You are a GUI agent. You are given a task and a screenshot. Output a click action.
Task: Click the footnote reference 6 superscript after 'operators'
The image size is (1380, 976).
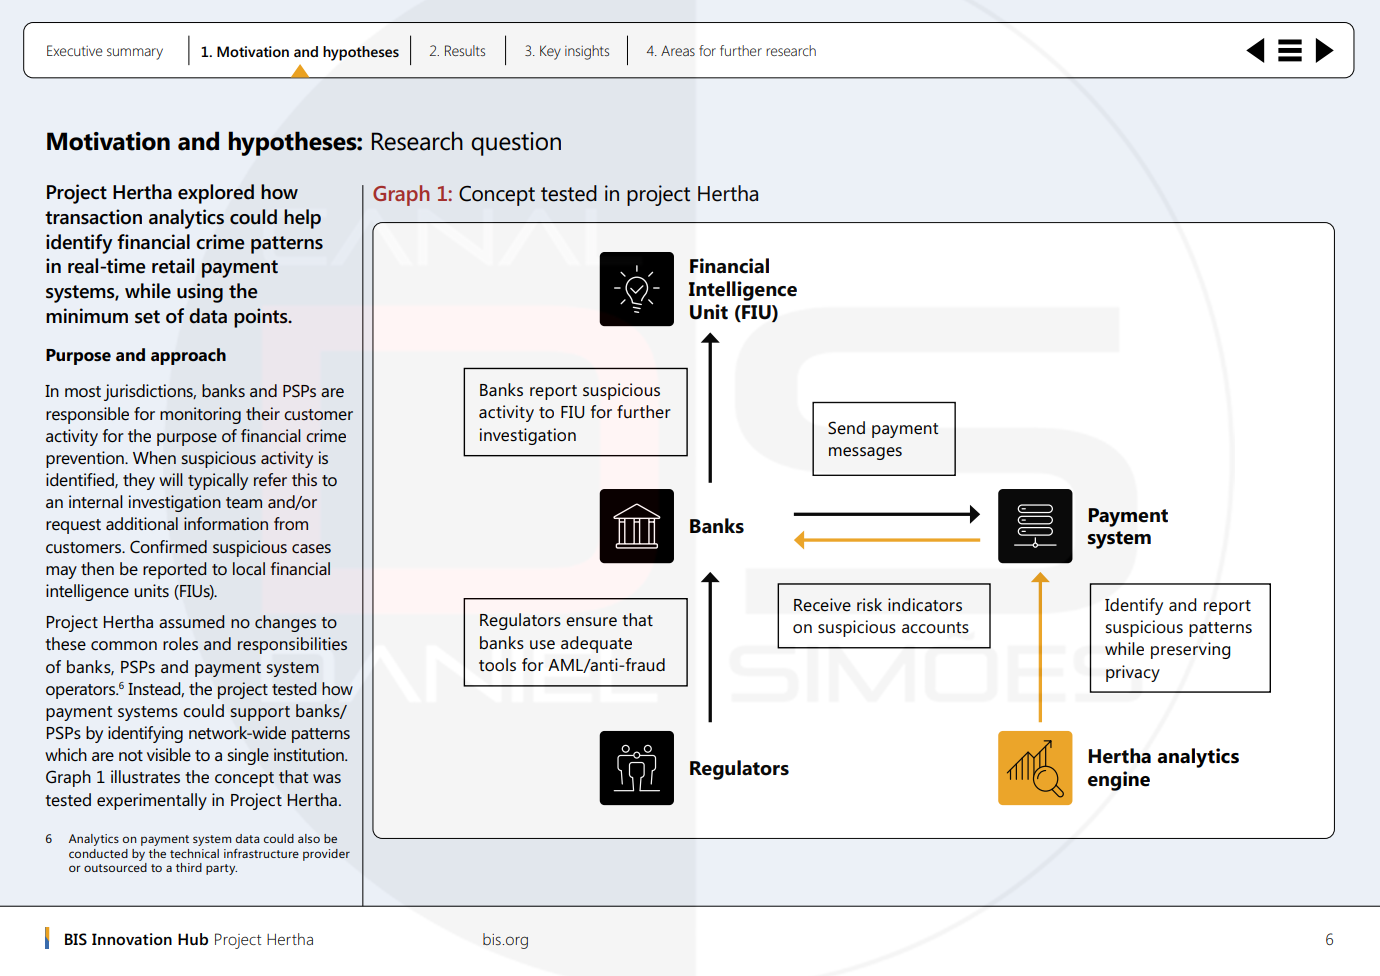coord(122,686)
